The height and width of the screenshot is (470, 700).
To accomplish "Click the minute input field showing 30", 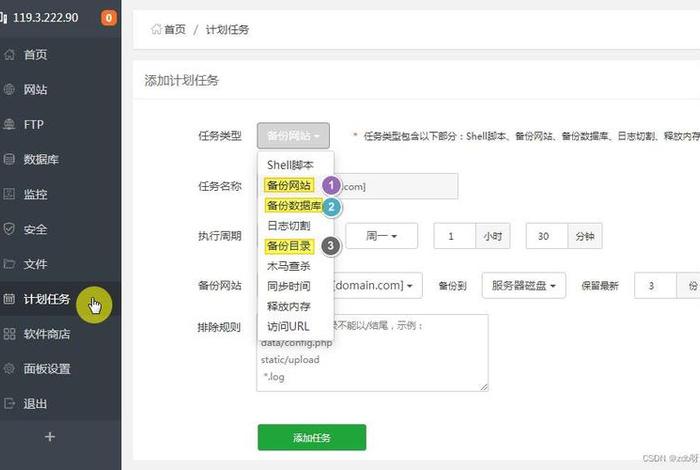I will coord(547,236).
